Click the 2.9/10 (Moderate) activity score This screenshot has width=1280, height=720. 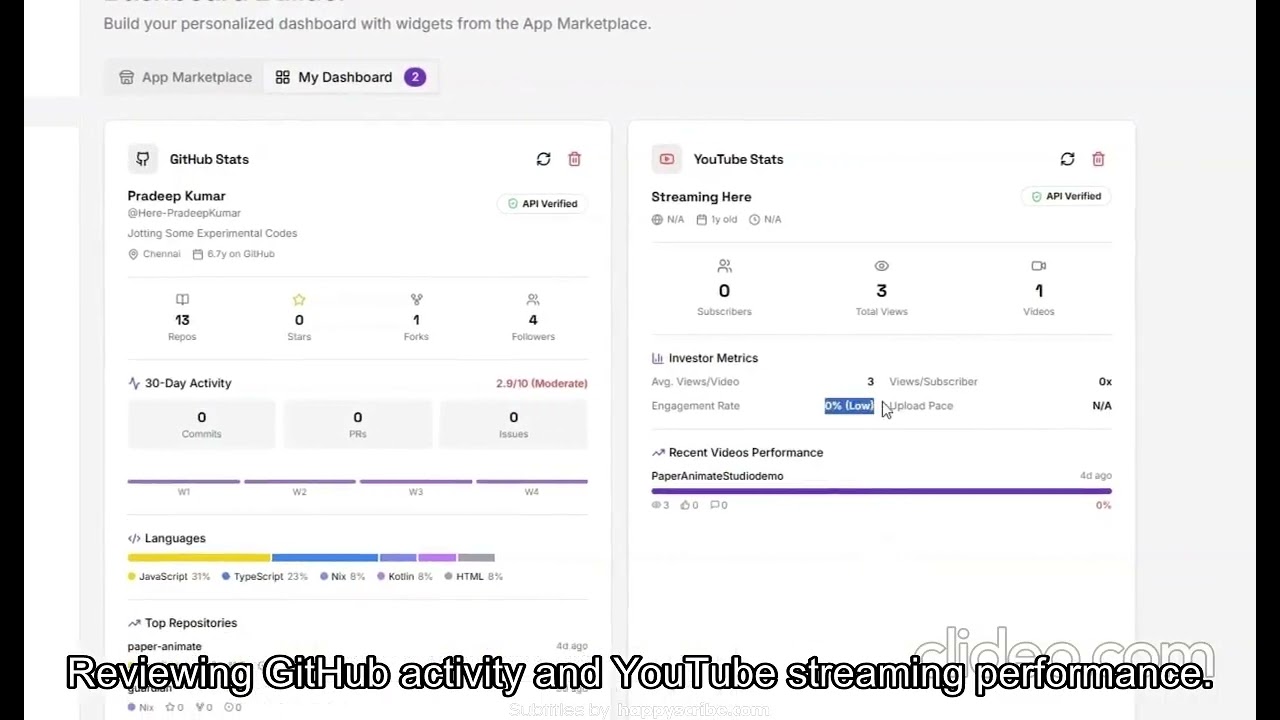click(542, 383)
